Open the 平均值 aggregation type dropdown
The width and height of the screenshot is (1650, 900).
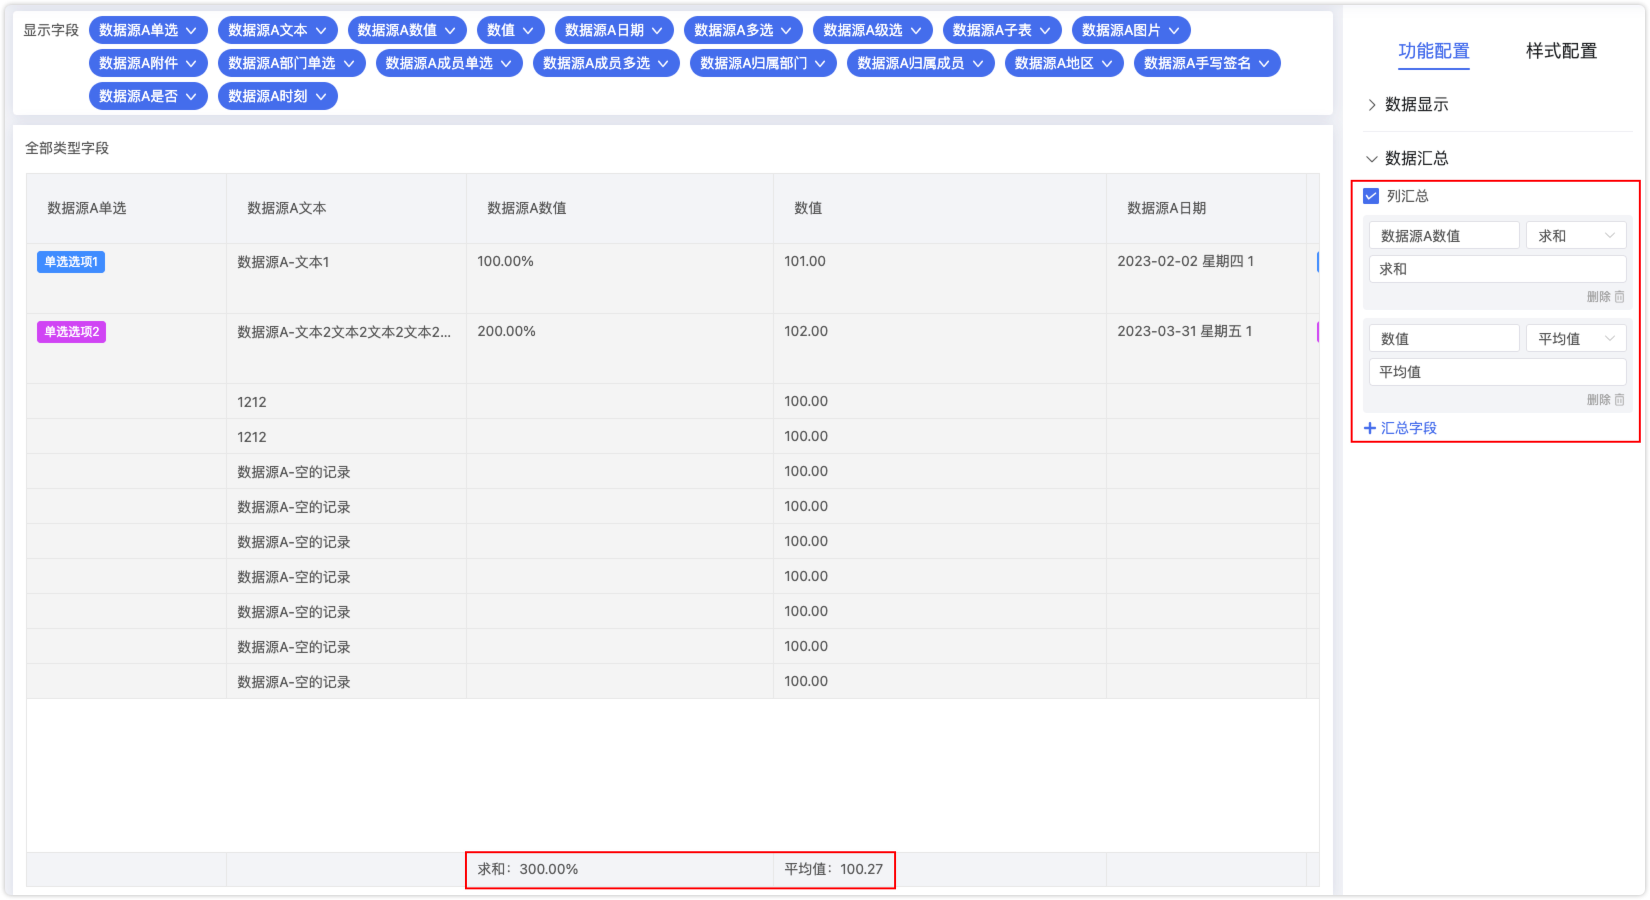[1575, 339]
